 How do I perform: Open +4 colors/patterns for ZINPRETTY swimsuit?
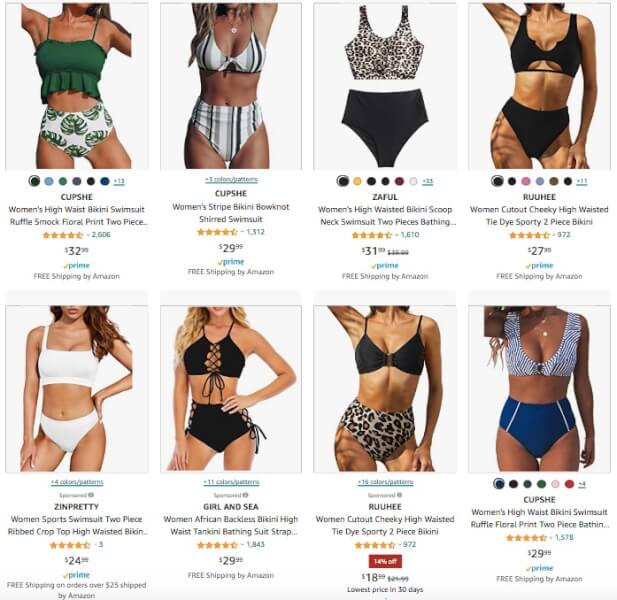tap(77, 482)
